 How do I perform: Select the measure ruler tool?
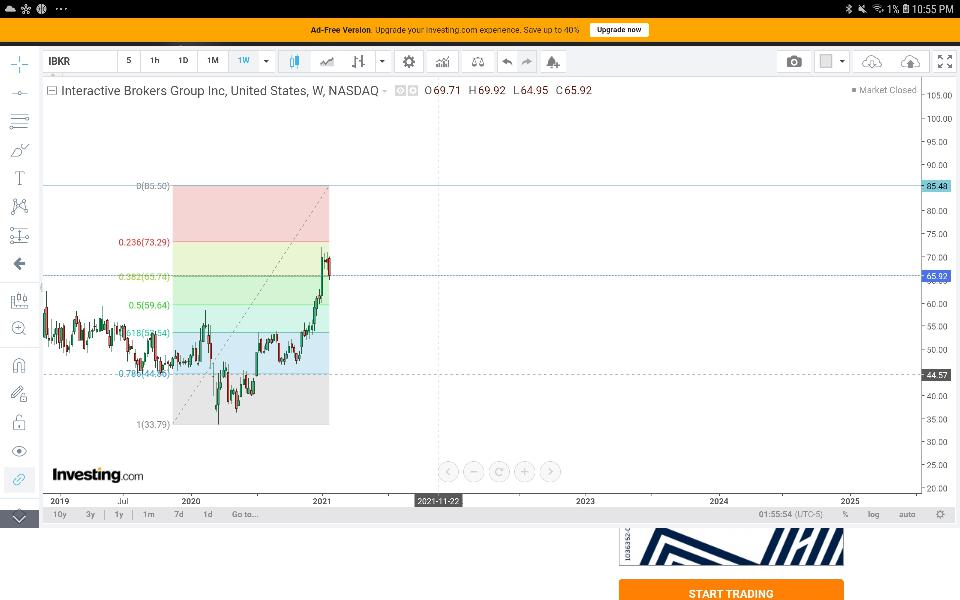[20, 301]
